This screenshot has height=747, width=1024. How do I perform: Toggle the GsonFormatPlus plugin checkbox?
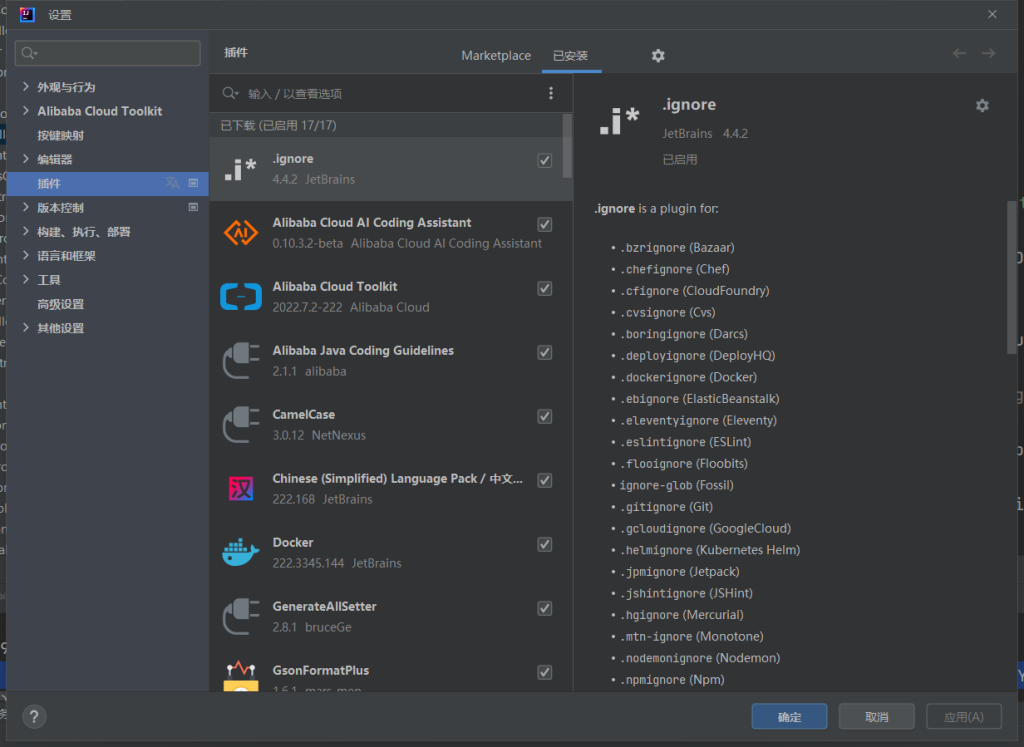pyautogui.click(x=545, y=673)
